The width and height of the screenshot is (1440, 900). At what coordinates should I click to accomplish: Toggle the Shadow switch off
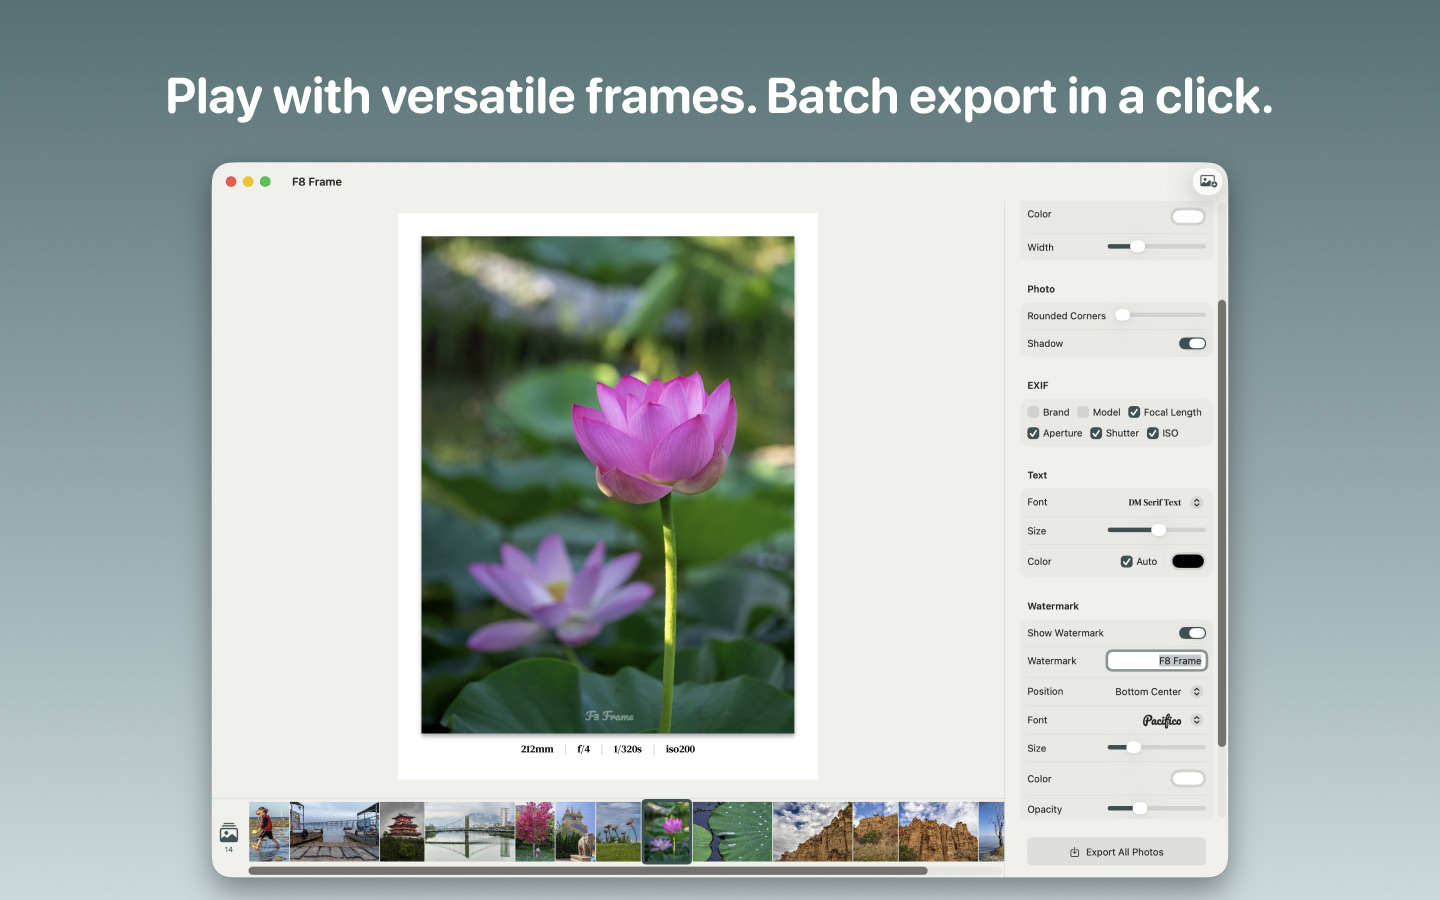point(1191,344)
